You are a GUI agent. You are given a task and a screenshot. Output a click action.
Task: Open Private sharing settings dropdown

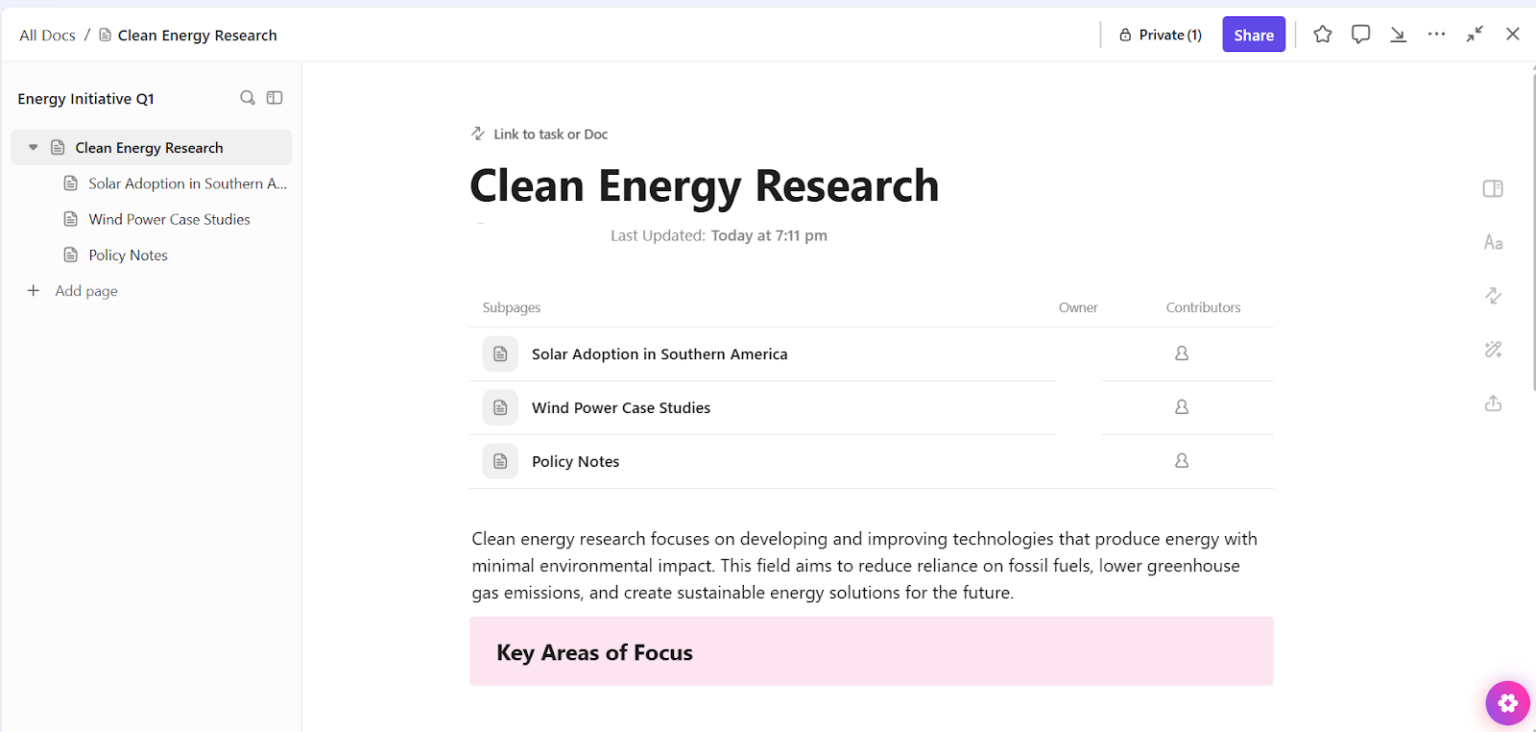(1160, 34)
